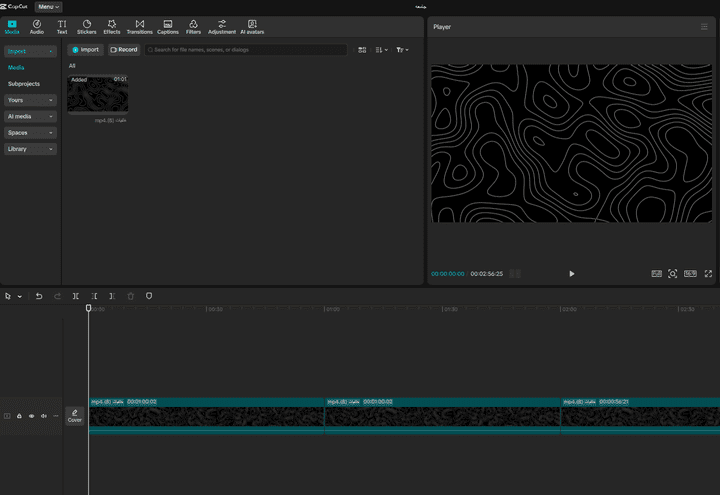
Task: Enter fullscreen preview in the Player
Action: (708, 273)
